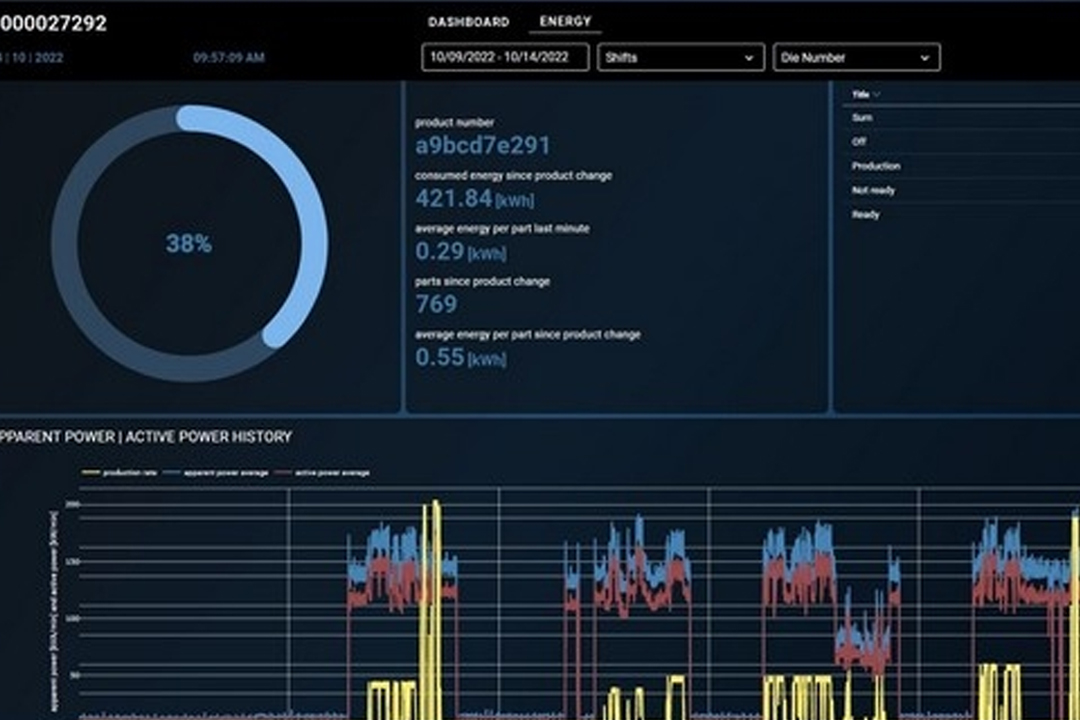Click the "parts since product change" label
The height and width of the screenshot is (720, 1080).
click(482, 281)
